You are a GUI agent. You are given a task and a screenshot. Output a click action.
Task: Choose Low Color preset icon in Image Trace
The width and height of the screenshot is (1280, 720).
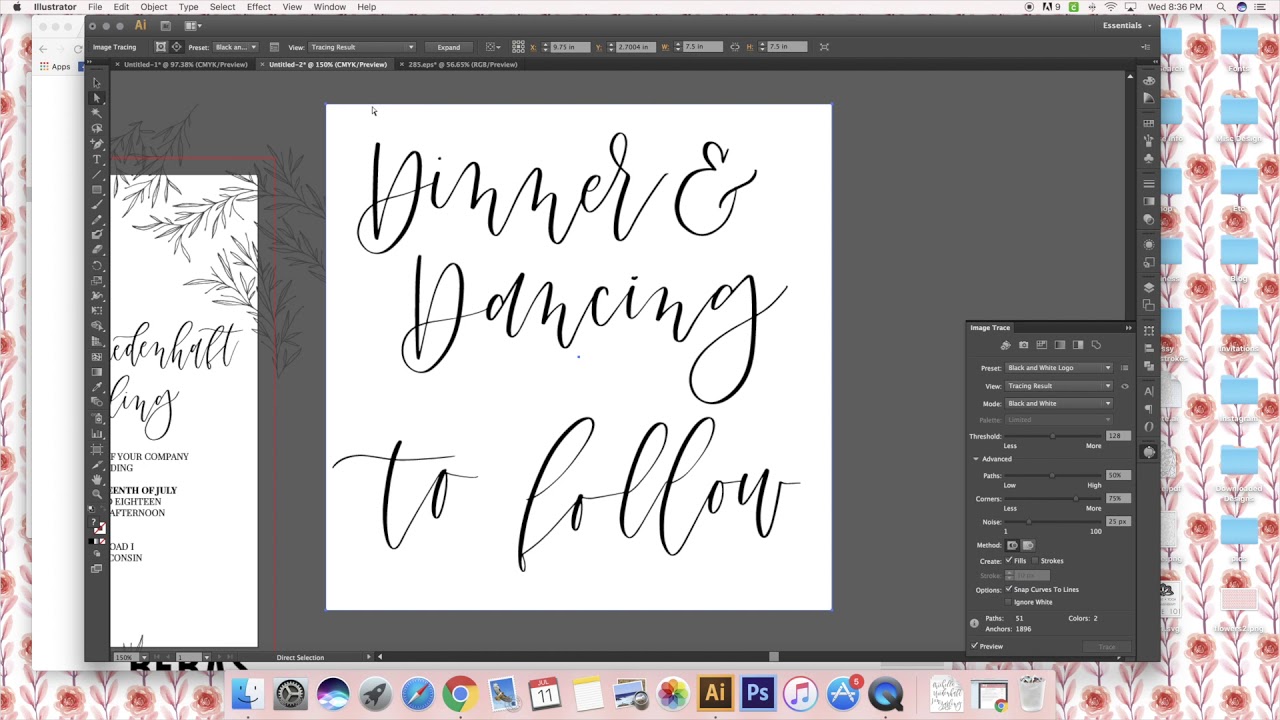click(1042, 345)
